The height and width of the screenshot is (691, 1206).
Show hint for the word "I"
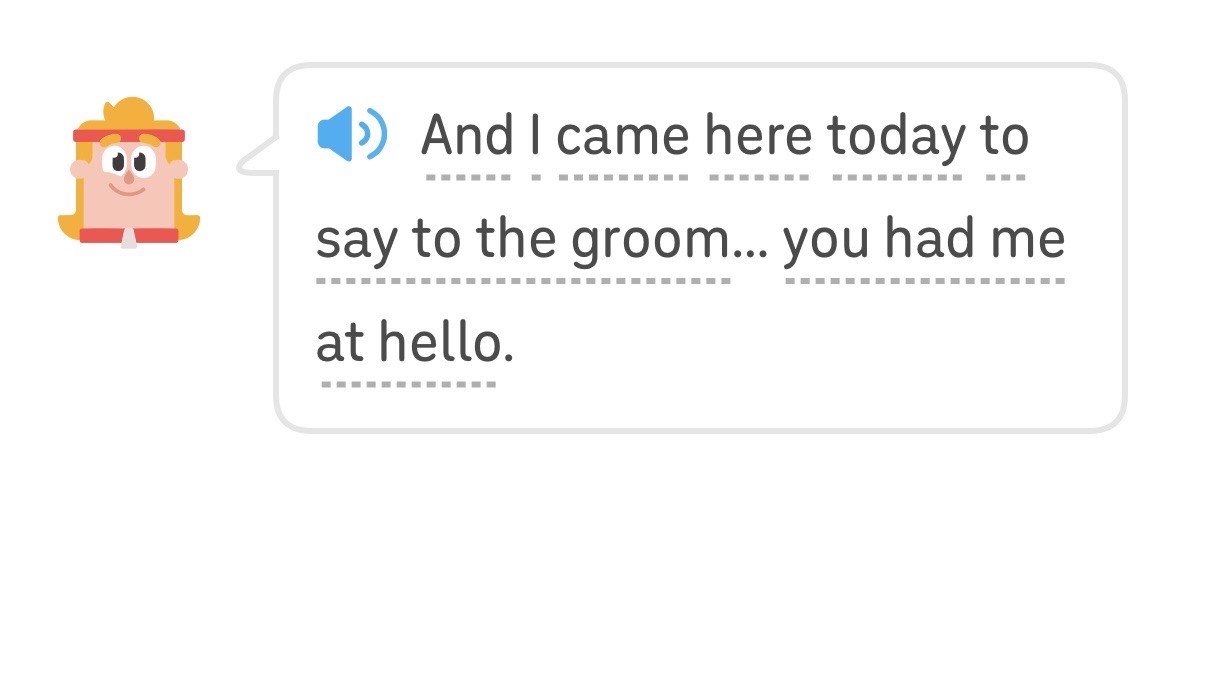535,136
